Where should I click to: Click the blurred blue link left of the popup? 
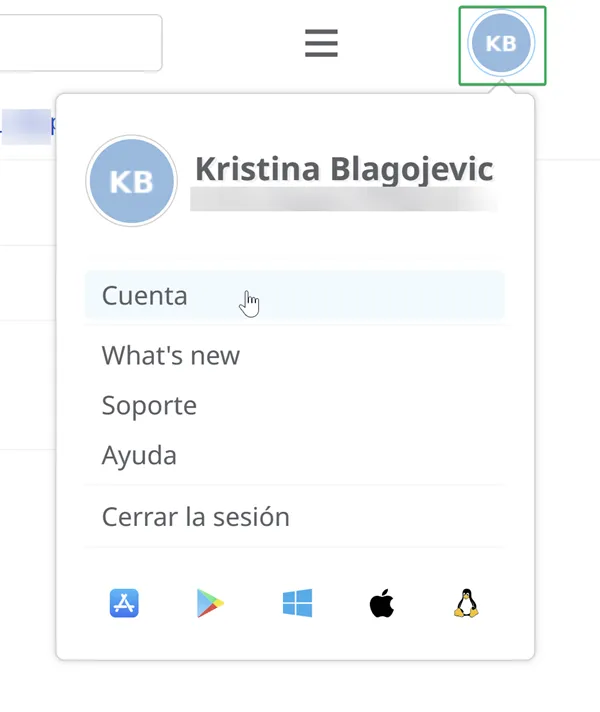tap(26, 126)
